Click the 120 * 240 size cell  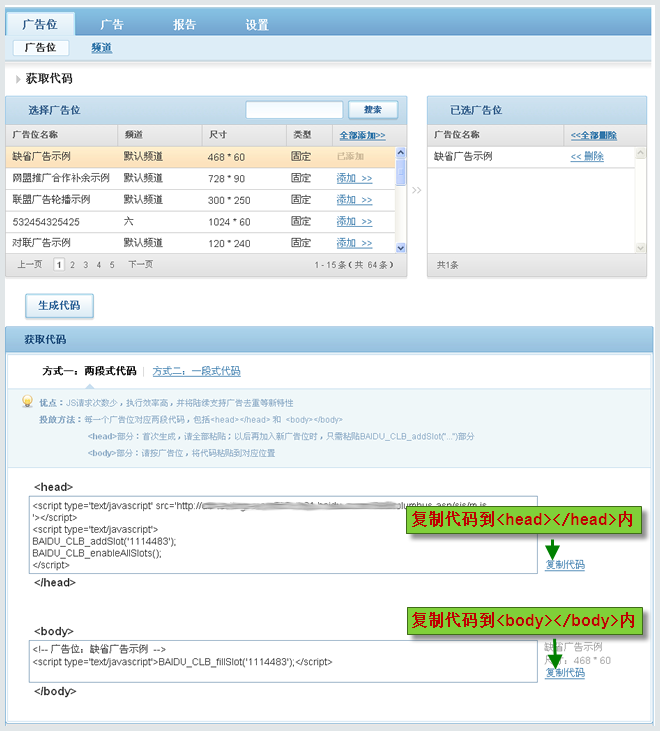[229, 243]
